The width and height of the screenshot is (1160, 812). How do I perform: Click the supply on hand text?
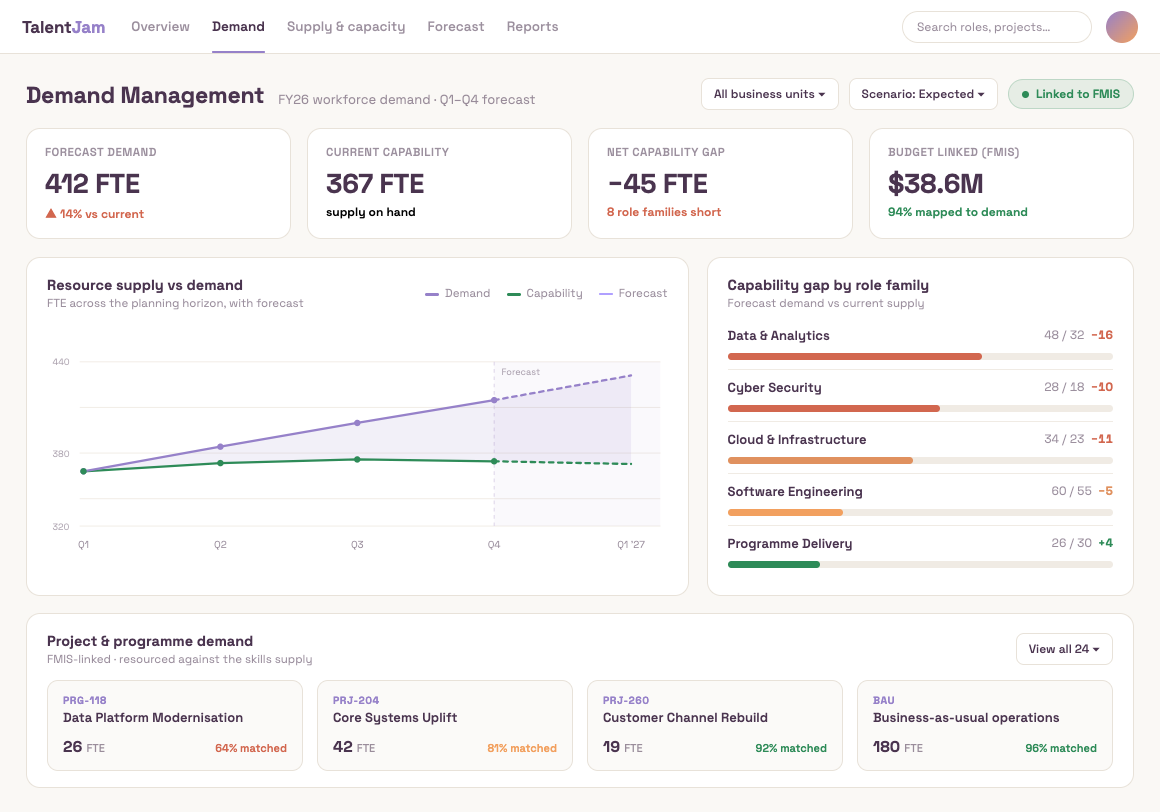(371, 212)
